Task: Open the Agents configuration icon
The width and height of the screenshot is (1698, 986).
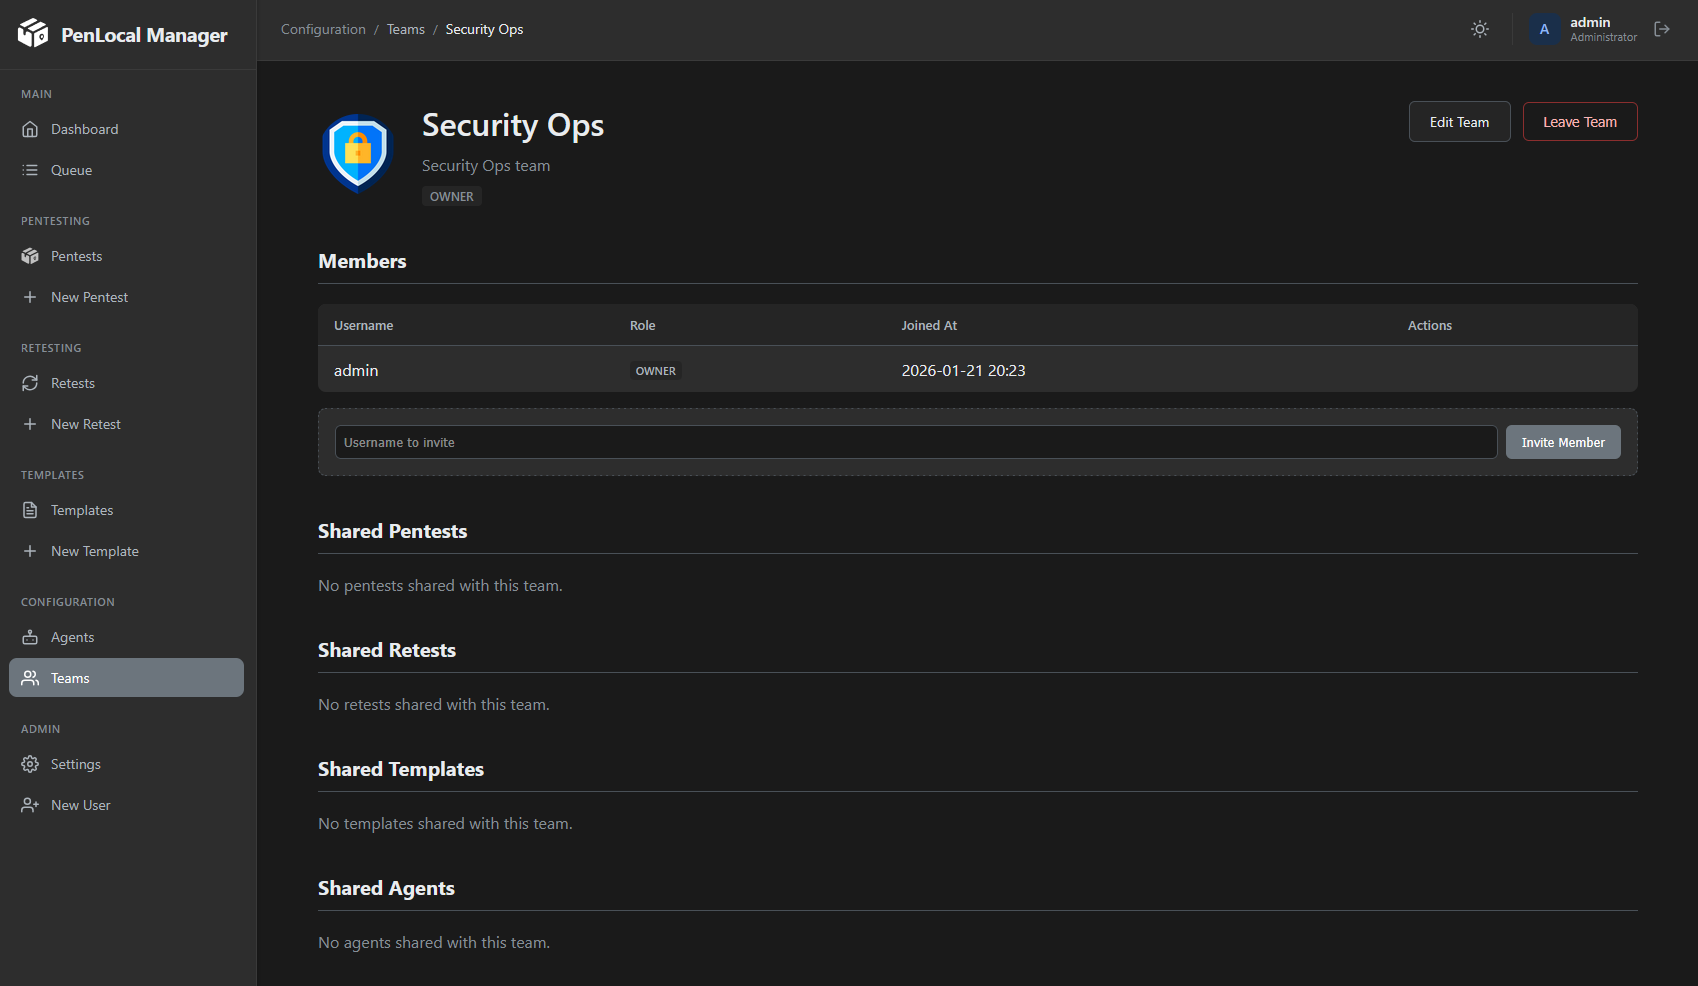Action: (x=31, y=636)
